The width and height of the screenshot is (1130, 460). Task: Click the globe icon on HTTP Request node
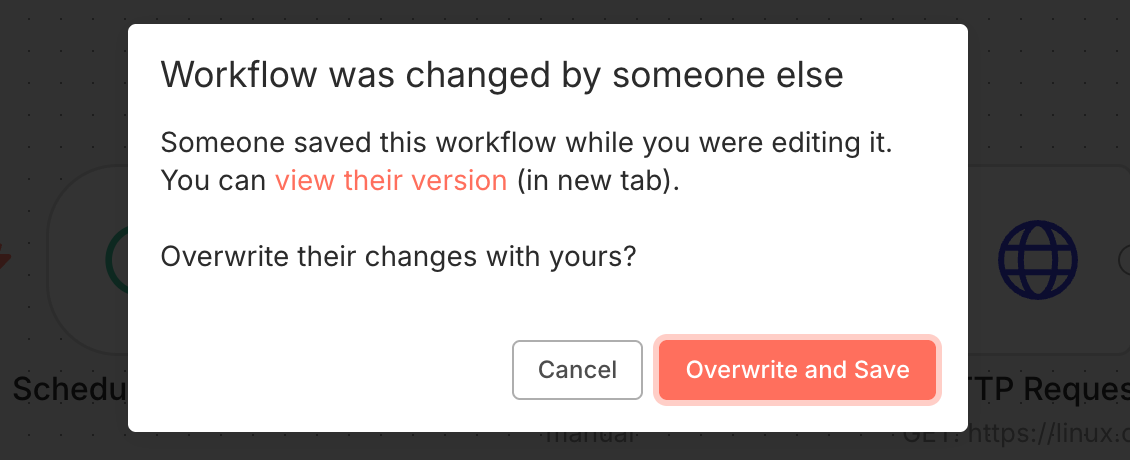pyautogui.click(x=1038, y=260)
